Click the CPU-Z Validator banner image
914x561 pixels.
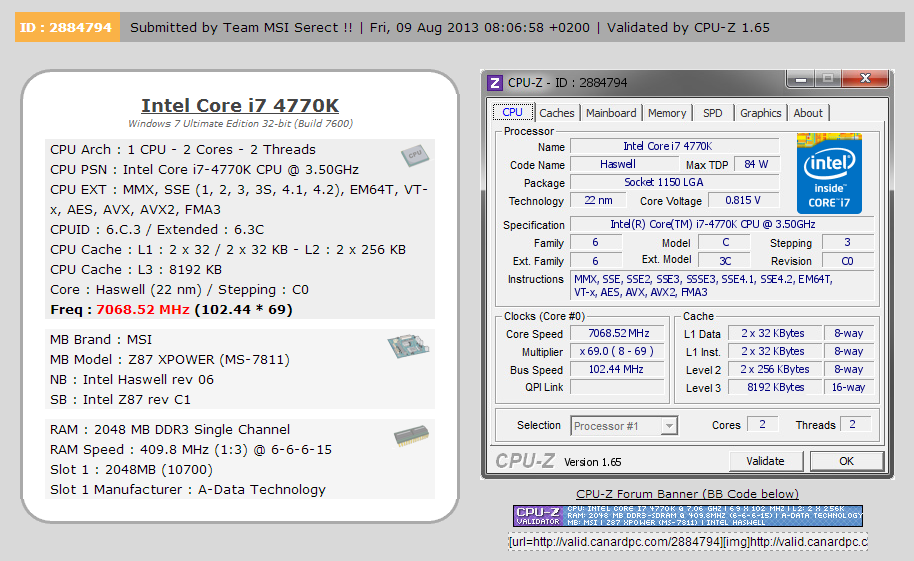pyautogui.click(x=688, y=516)
